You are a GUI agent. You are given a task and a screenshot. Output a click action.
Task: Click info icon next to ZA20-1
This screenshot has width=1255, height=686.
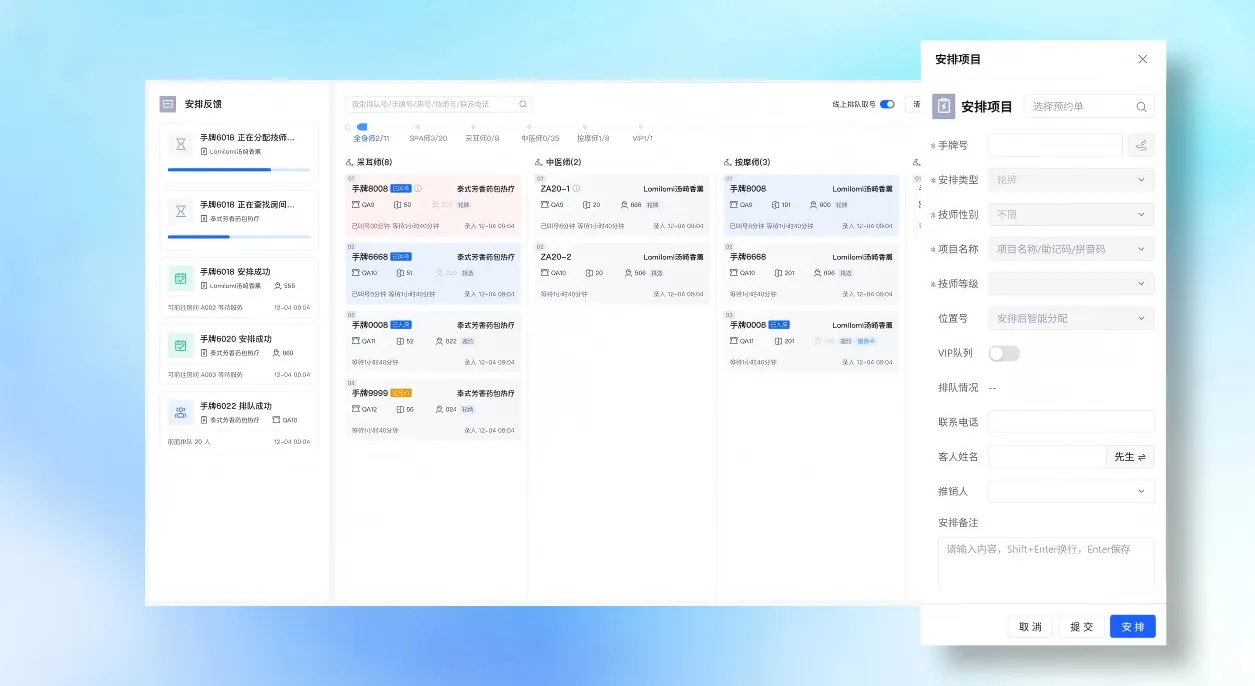pos(577,188)
